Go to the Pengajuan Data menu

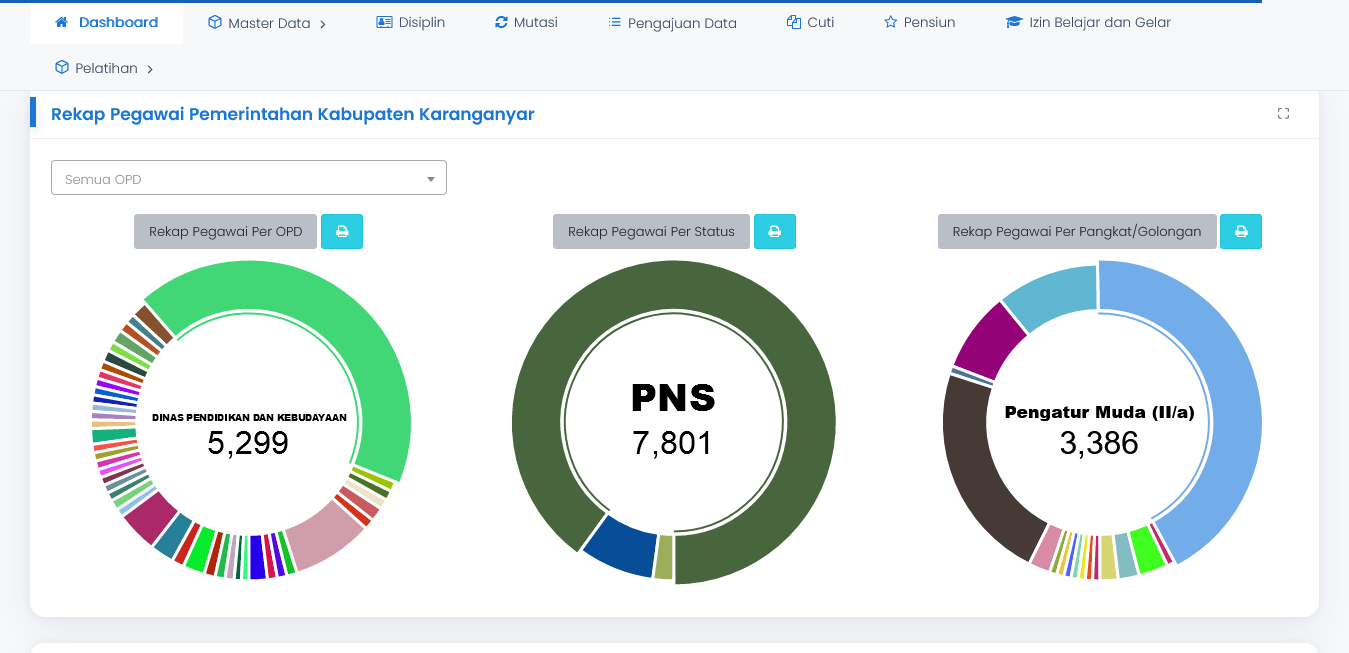tap(672, 23)
